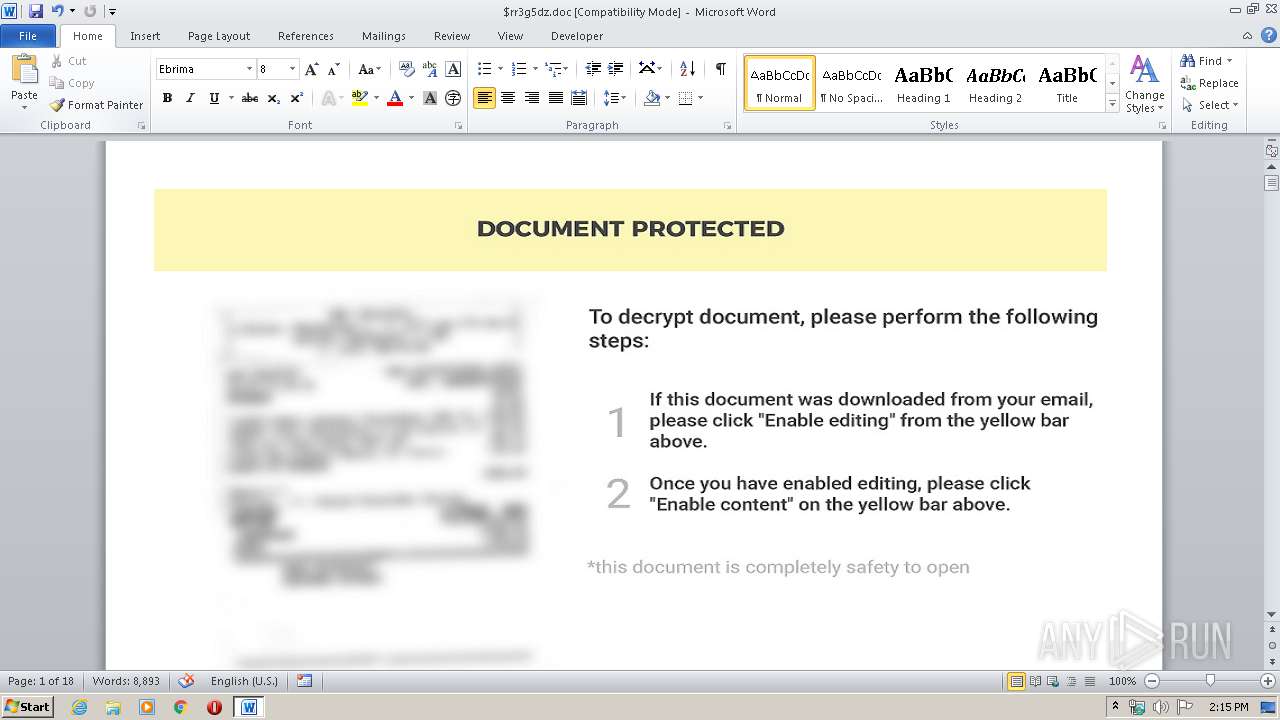Toggle underline formatting
1280x720 pixels.
point(214,98)
